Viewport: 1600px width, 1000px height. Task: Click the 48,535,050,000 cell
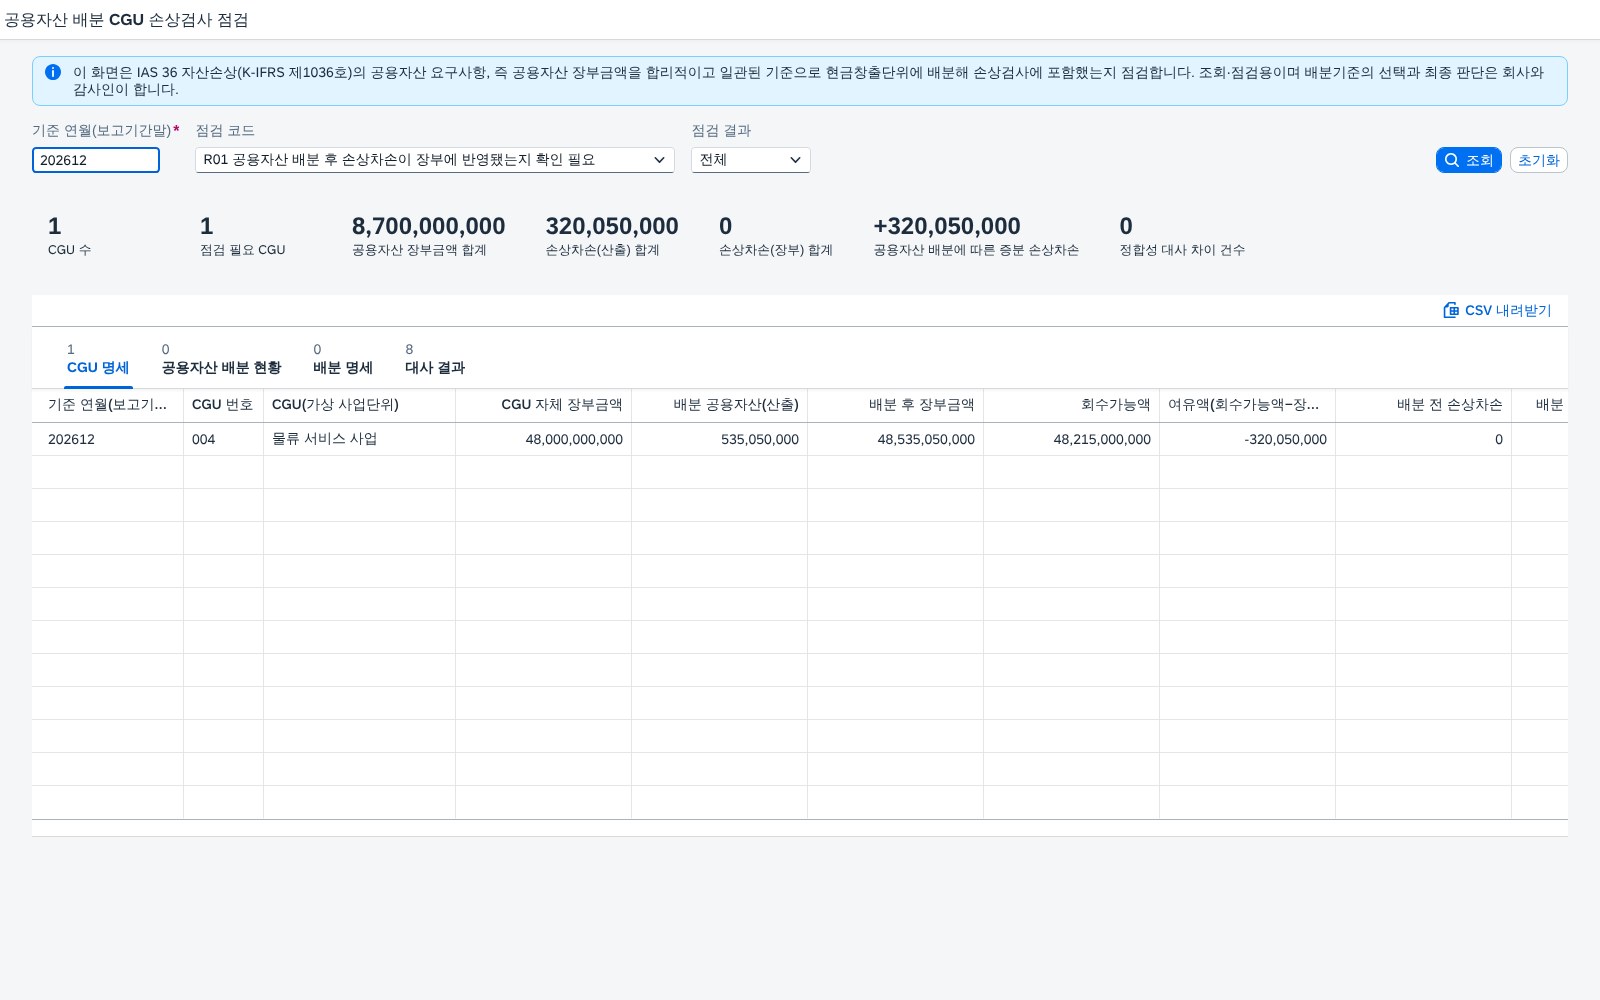895,439
